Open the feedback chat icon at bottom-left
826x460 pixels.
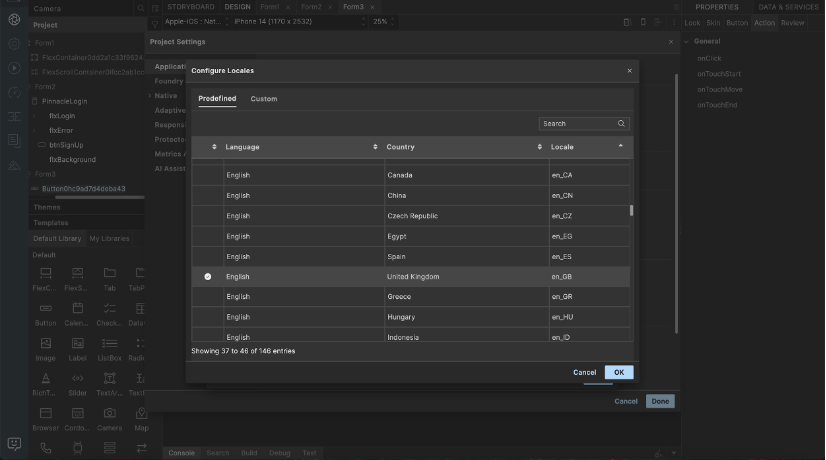pyautogui.click(x=14, y=443)
